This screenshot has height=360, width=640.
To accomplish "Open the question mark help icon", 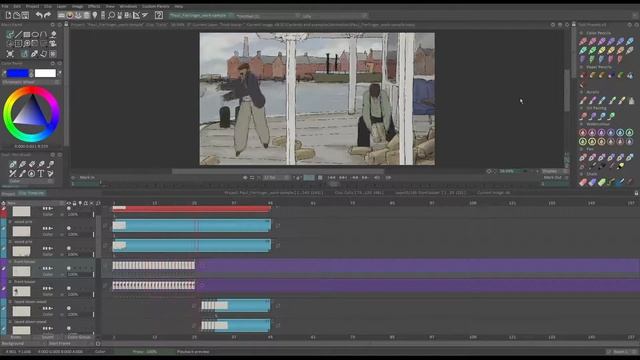I will (x=159, y=16).
